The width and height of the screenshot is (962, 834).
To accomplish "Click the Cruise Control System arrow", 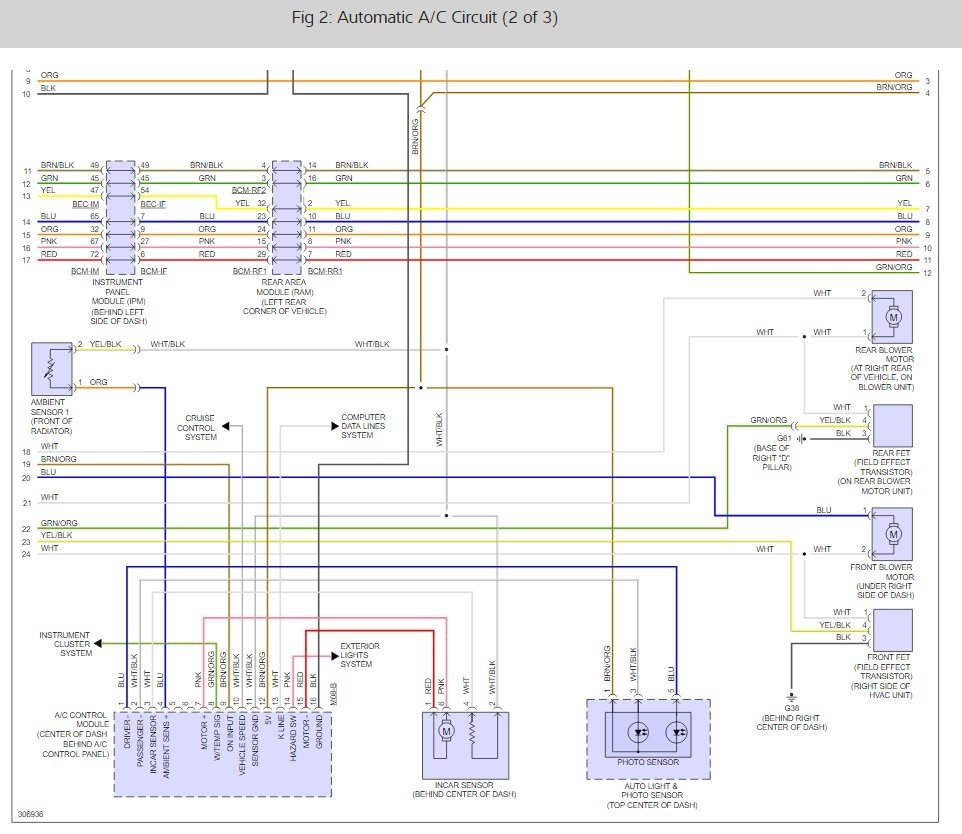I will 225,426.
